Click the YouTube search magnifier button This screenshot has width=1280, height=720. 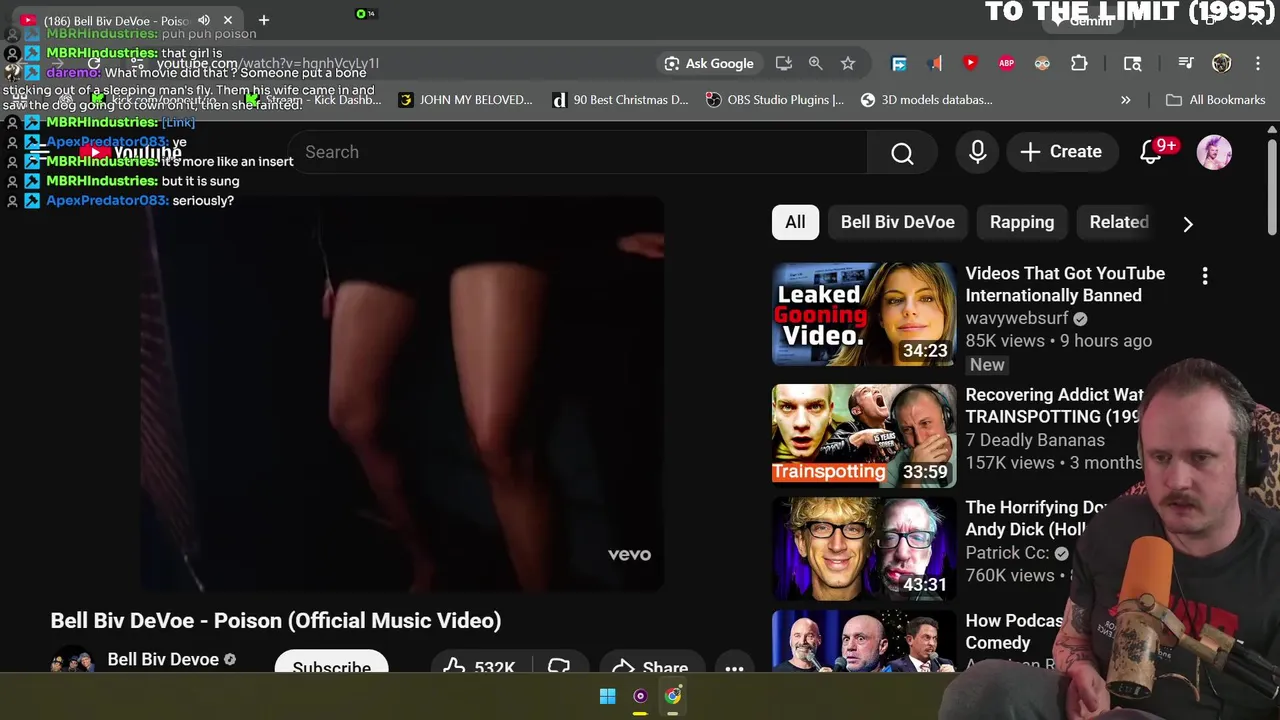pyautogui.click(x=902, y=152)
